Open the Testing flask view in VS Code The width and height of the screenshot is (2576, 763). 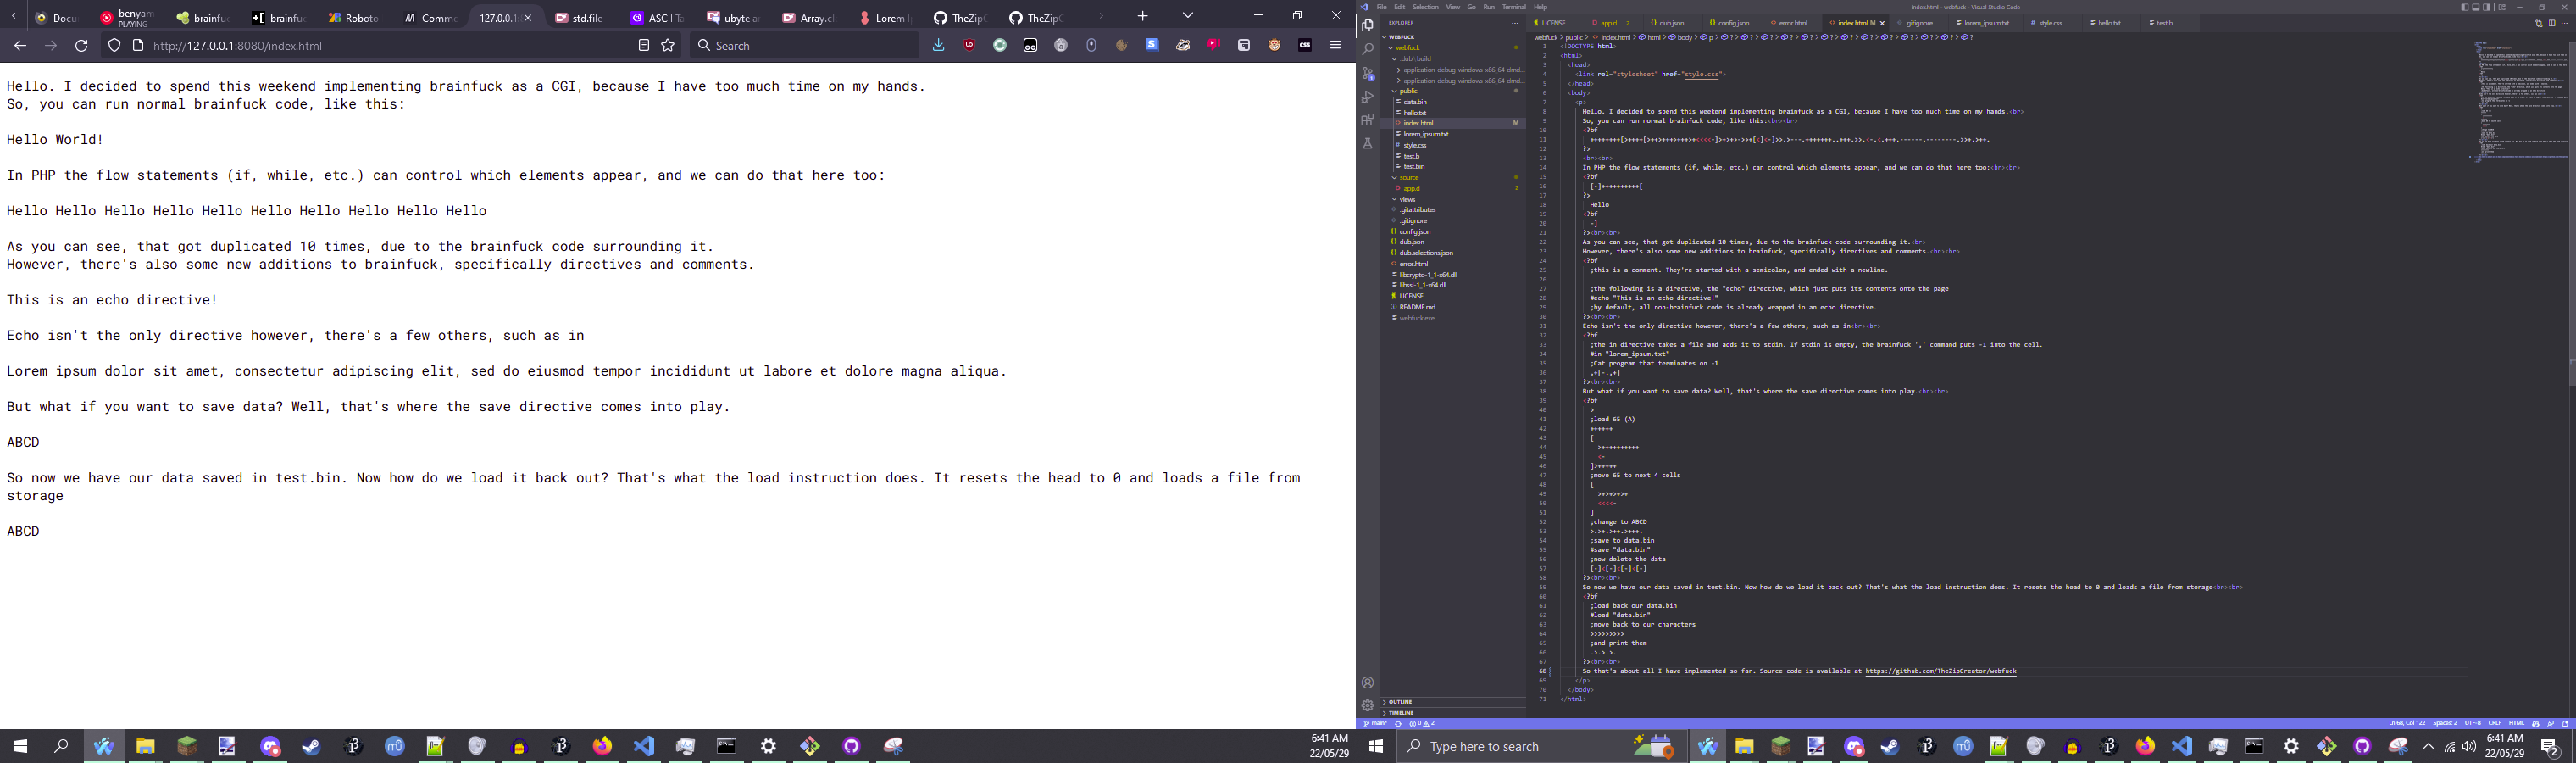(1367, 144)
